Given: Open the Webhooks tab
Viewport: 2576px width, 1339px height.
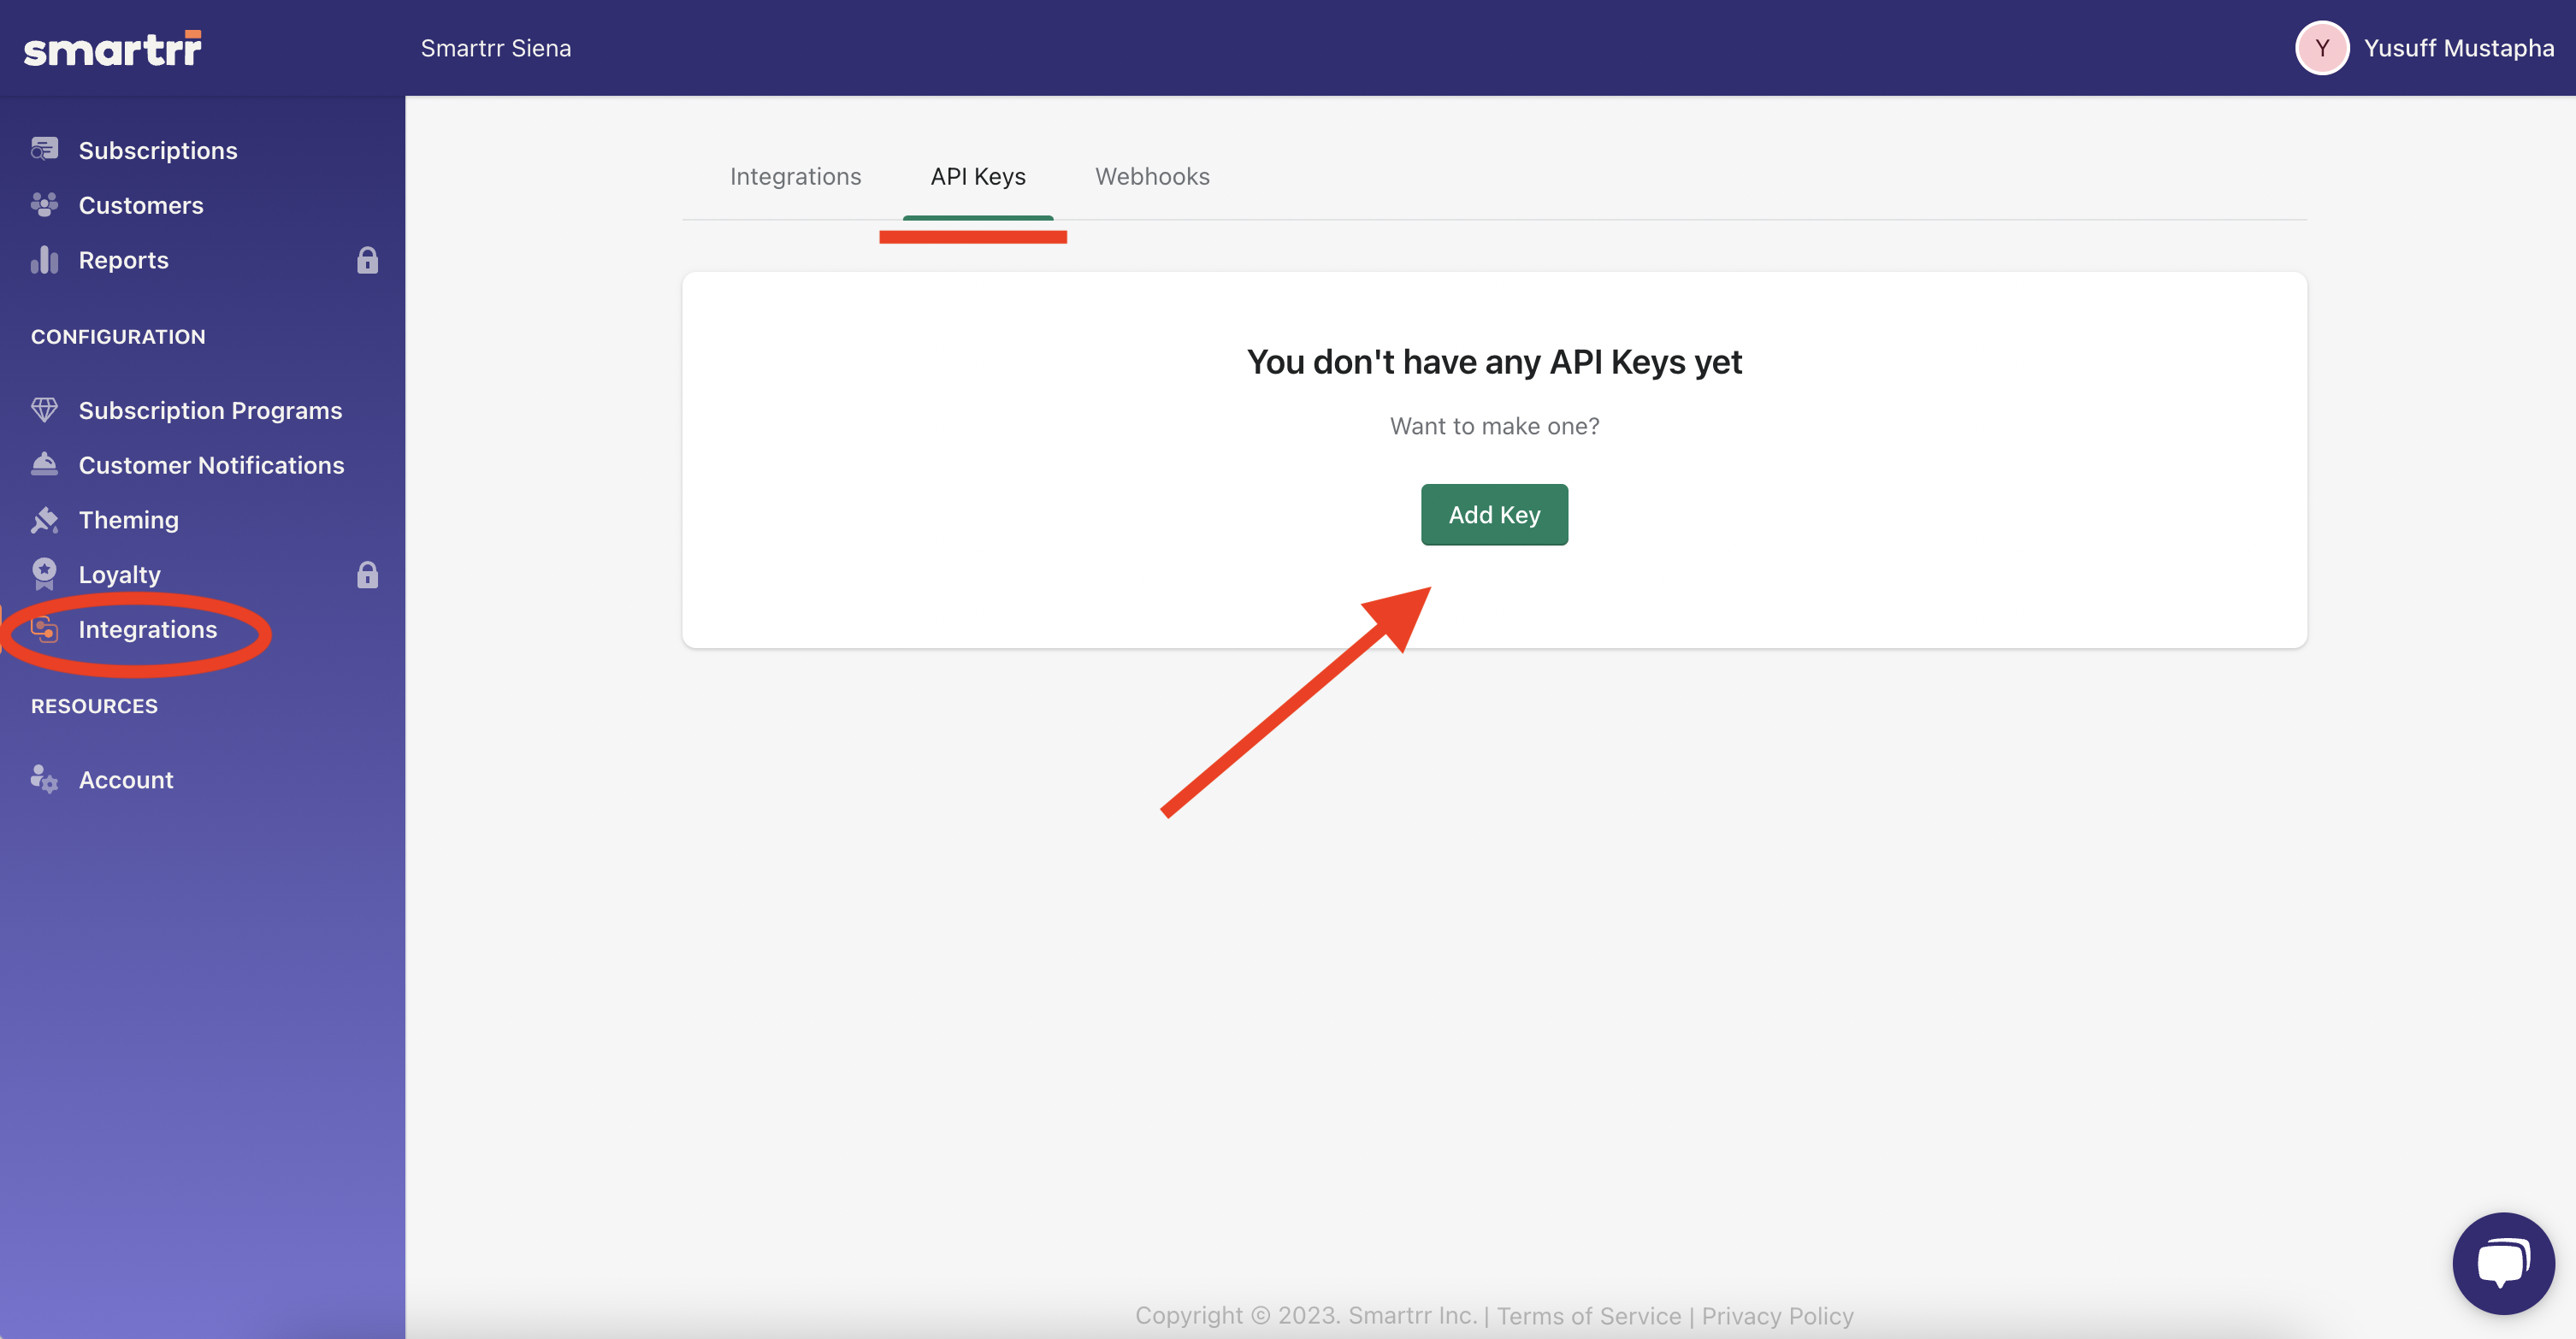Looking at the screenshot, I should [1152, 176].
